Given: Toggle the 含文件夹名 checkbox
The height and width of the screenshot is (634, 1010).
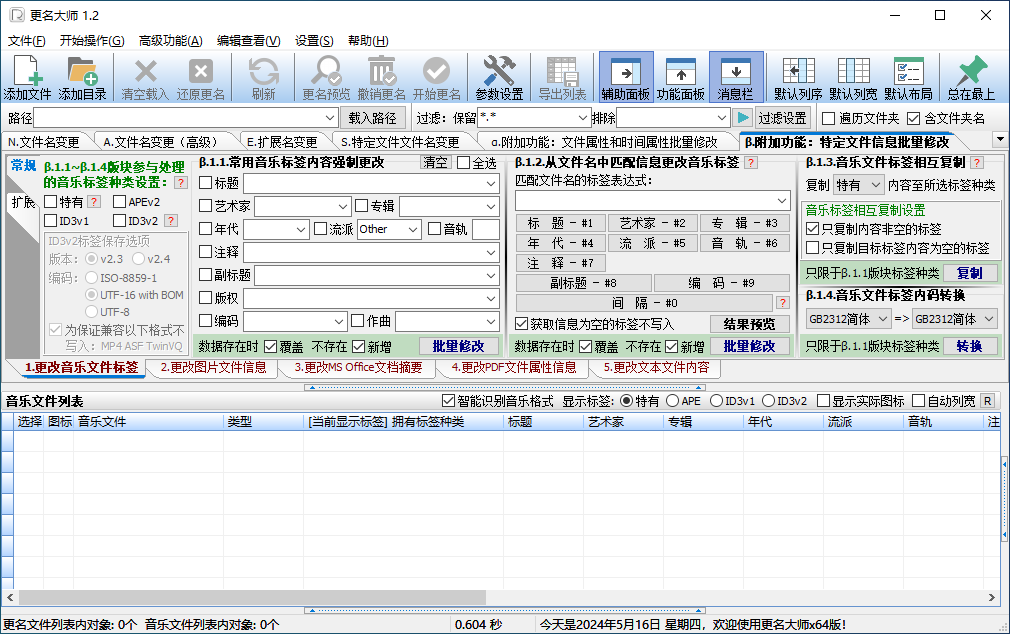Looking at the screenshot, I should tap(913, 119).
